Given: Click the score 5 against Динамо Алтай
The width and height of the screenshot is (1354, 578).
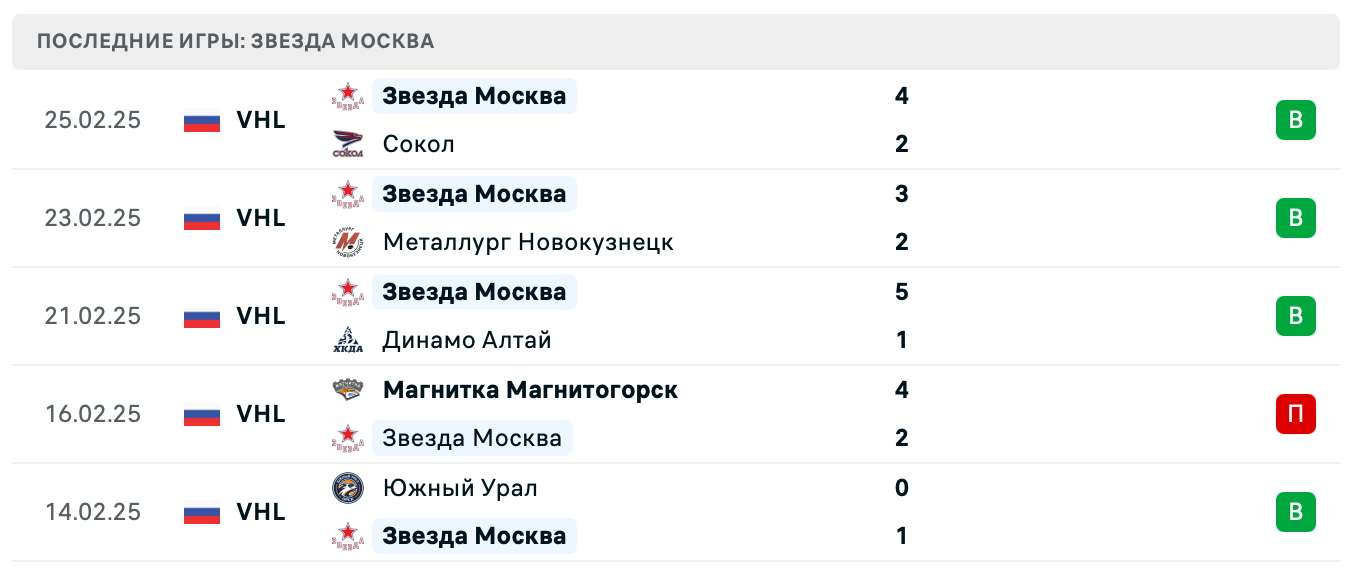Looking at the screenshot, I should pos(901,292).
